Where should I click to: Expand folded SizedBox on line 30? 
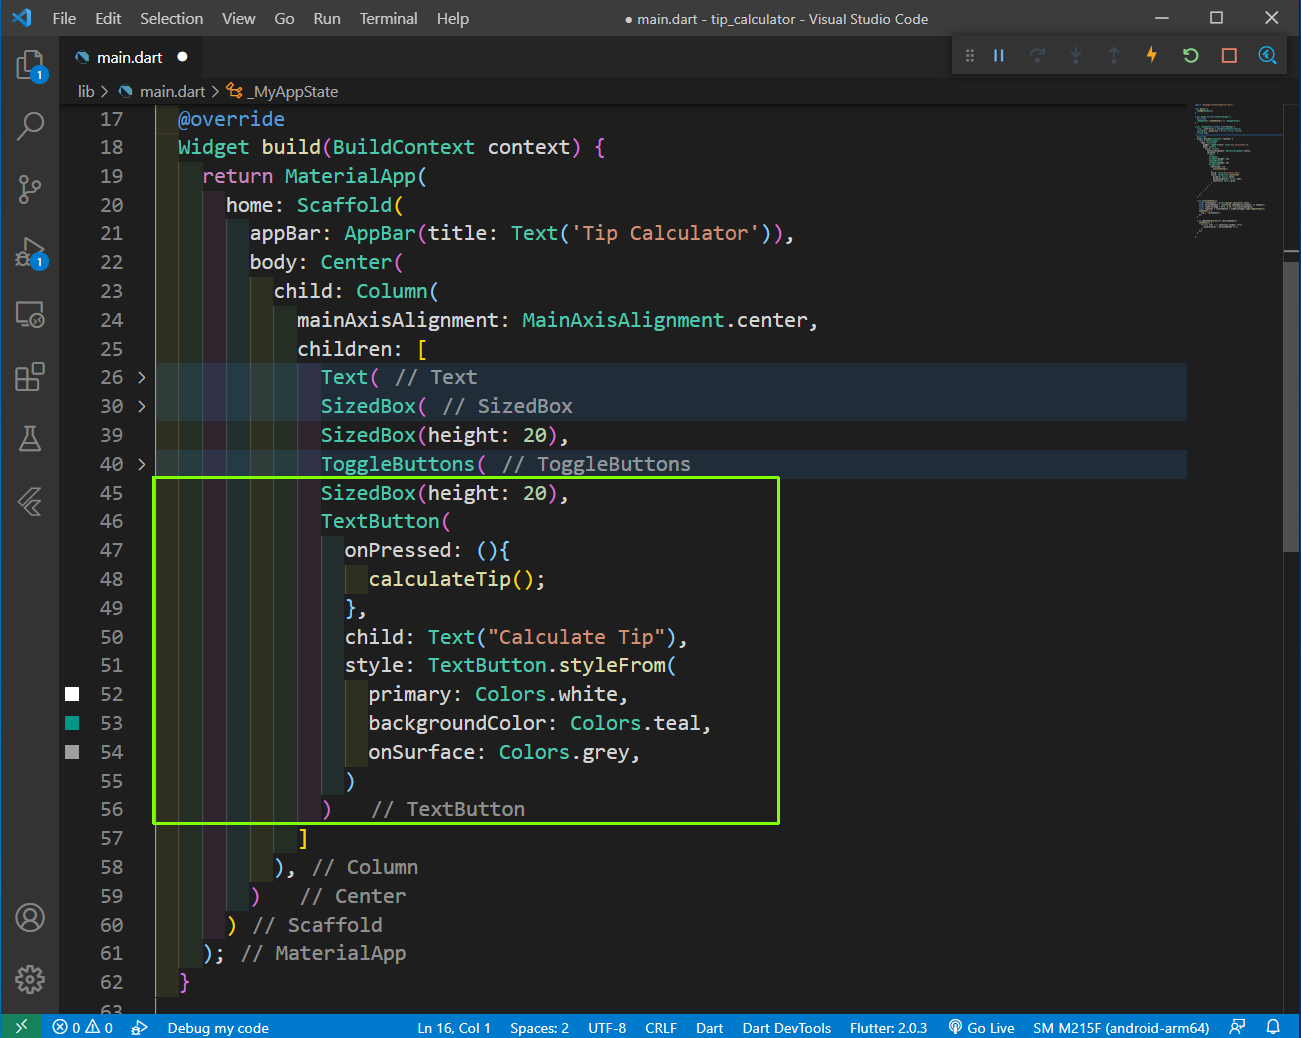tap(141, 406)
